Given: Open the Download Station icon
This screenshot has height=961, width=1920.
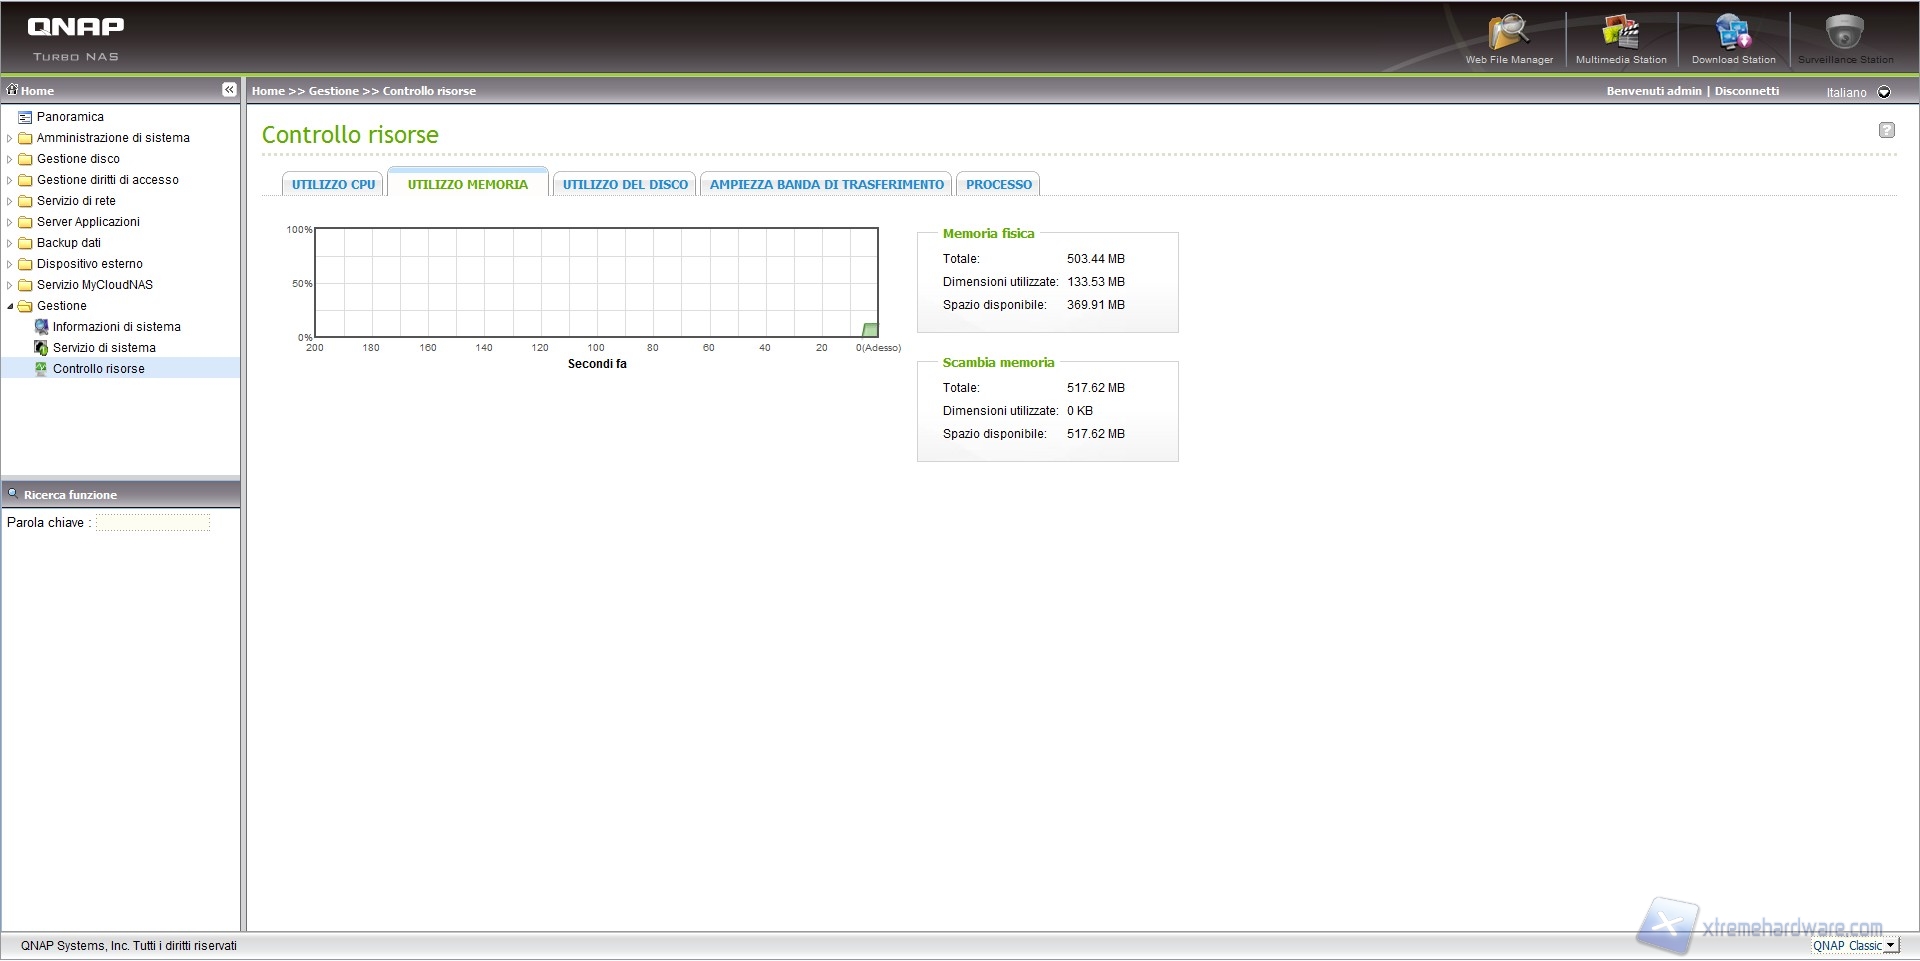Looking at the screenshot, I should pyautogui.click(x=1733, y=34).
